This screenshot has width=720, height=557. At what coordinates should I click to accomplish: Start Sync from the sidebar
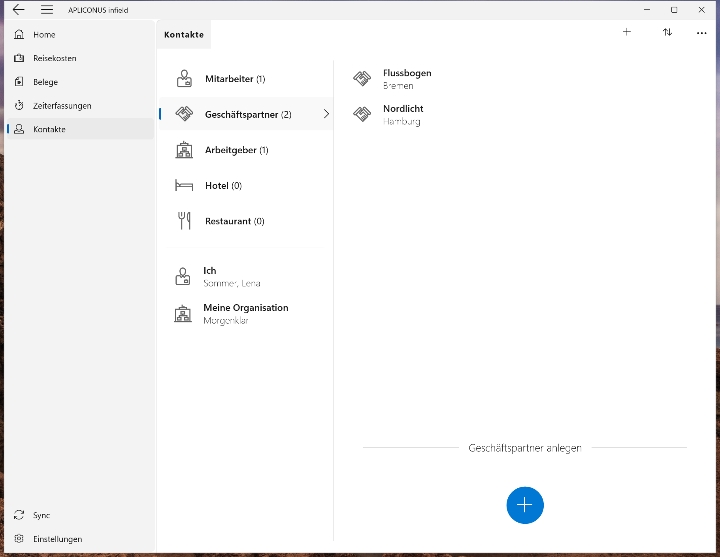80,515
